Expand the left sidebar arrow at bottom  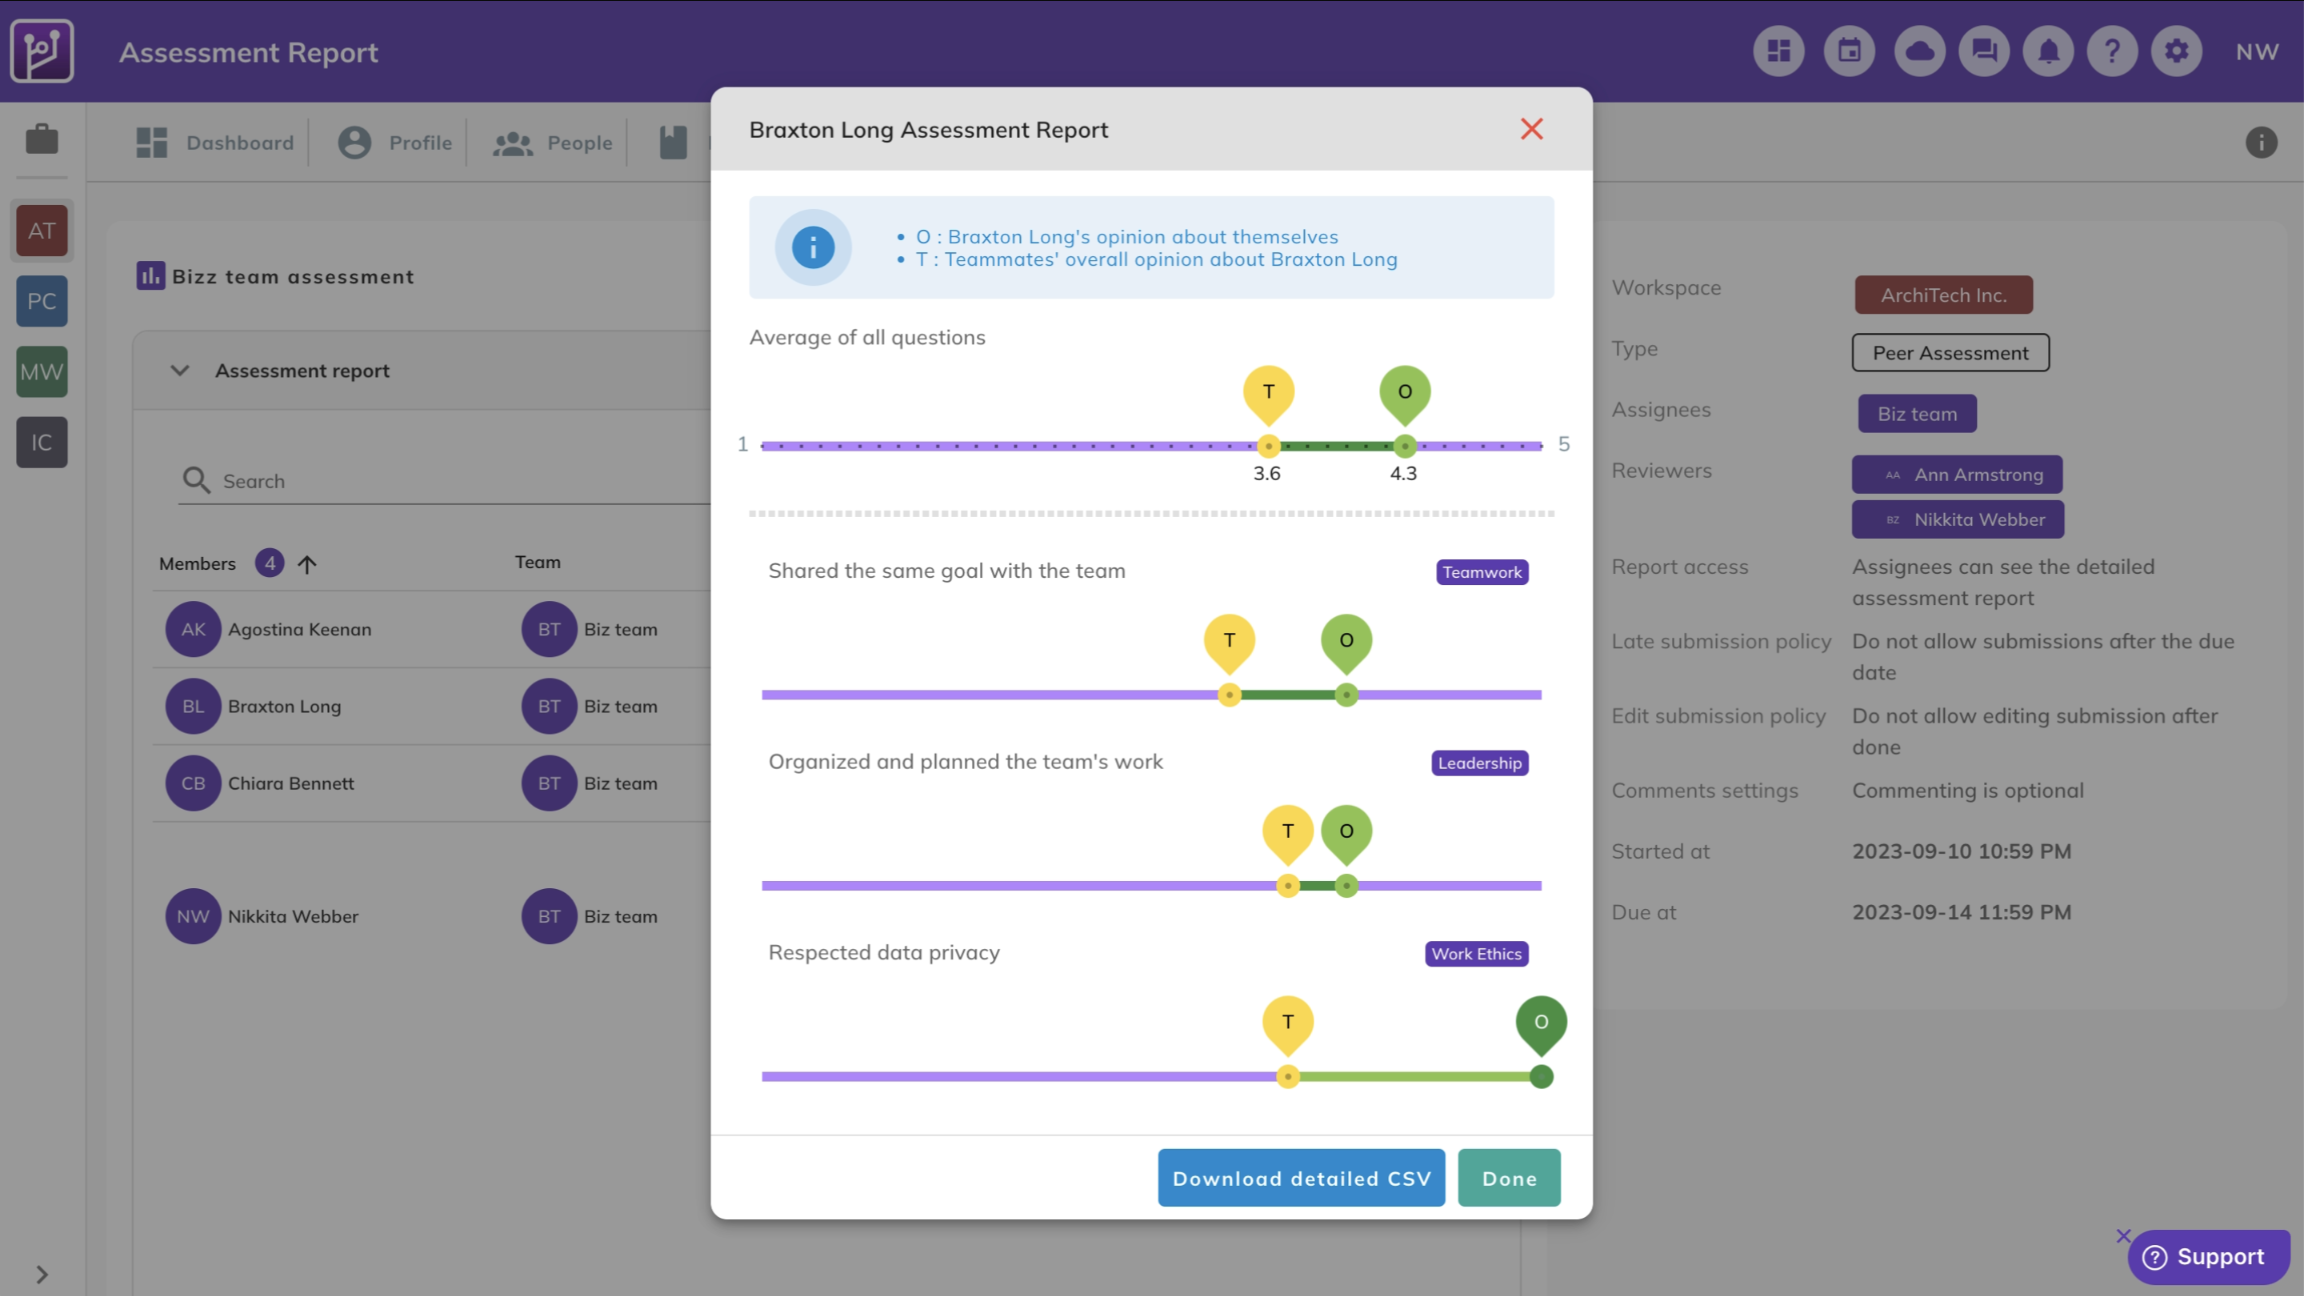pyautogui.click(x=42, y=1274)
